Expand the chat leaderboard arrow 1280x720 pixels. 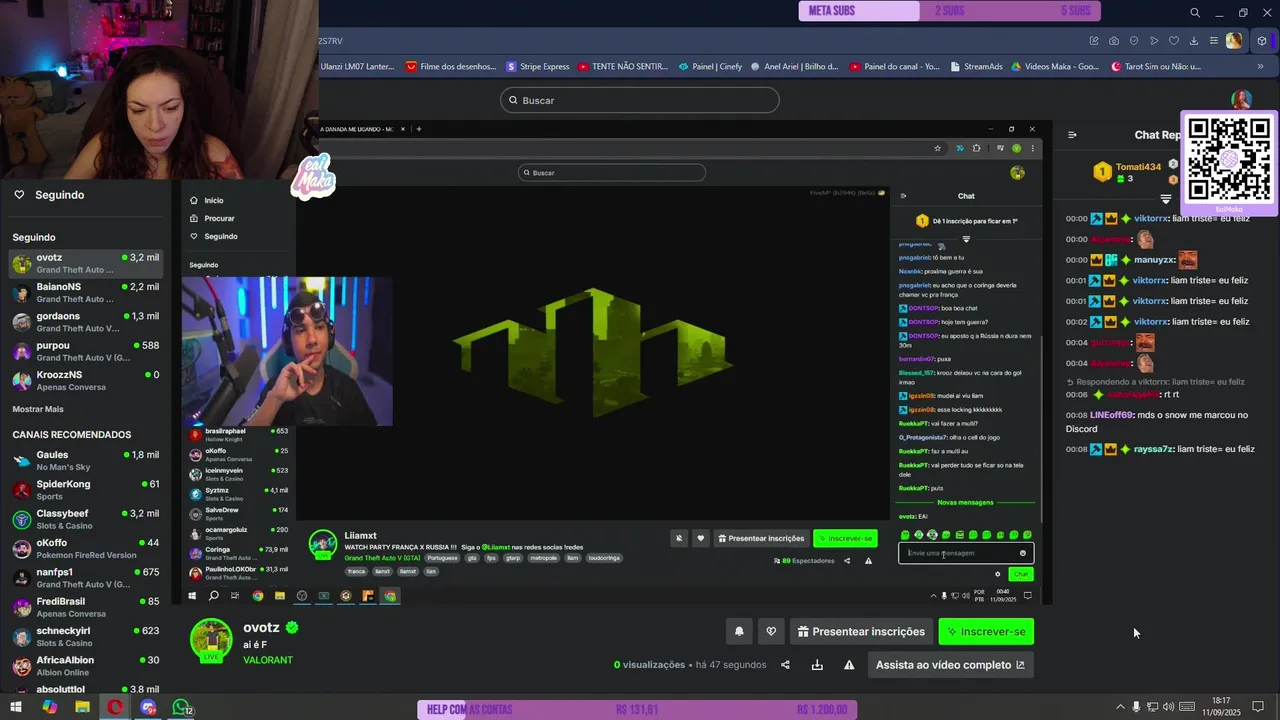(1165, 199)
